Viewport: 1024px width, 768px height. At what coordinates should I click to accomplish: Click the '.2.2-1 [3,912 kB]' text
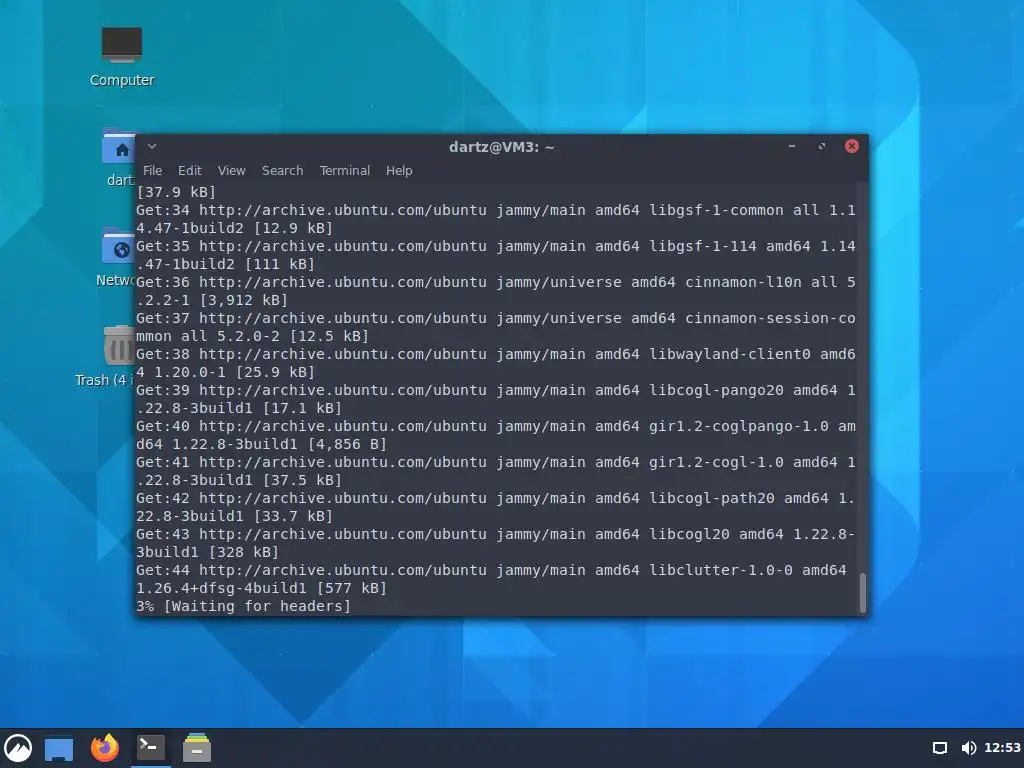pos(212,300)
